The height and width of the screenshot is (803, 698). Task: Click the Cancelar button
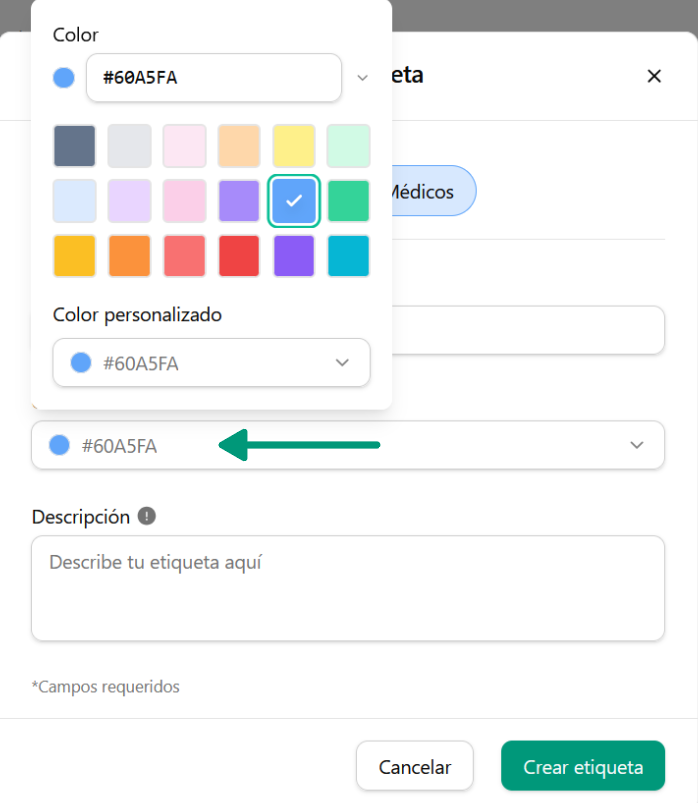point(414,767)
